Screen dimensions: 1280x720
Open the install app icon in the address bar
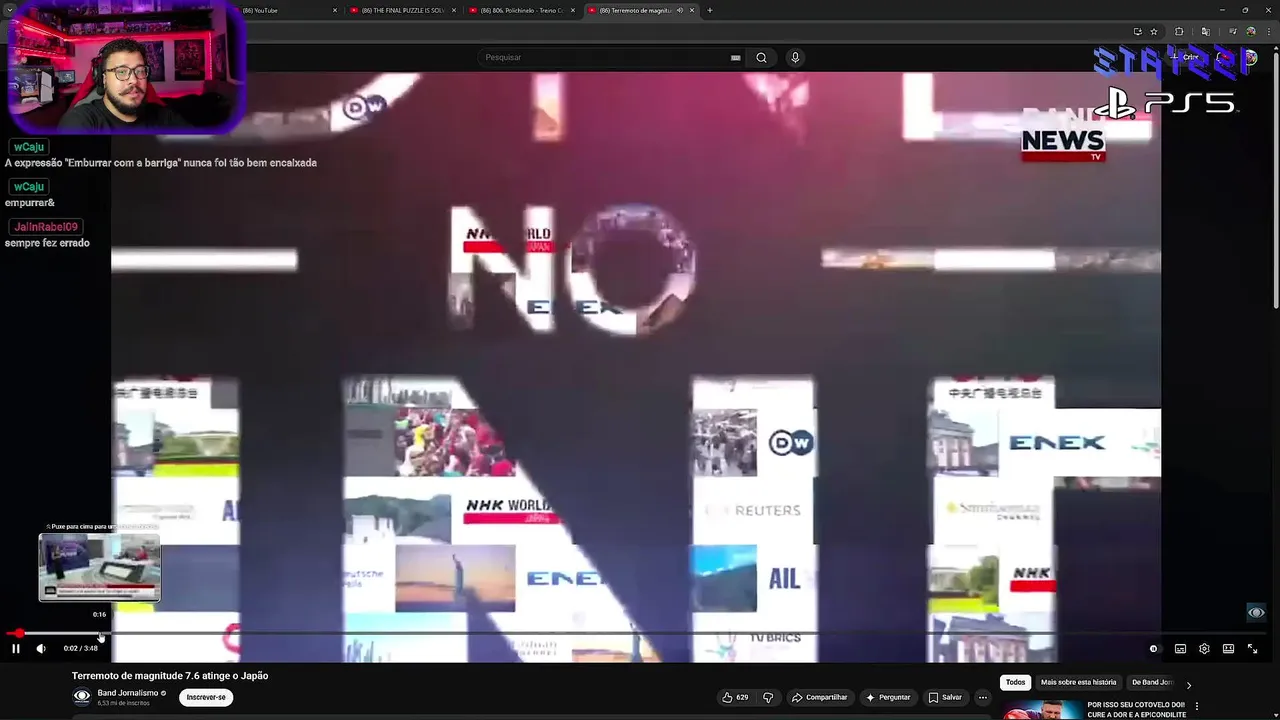point(1137,31)
